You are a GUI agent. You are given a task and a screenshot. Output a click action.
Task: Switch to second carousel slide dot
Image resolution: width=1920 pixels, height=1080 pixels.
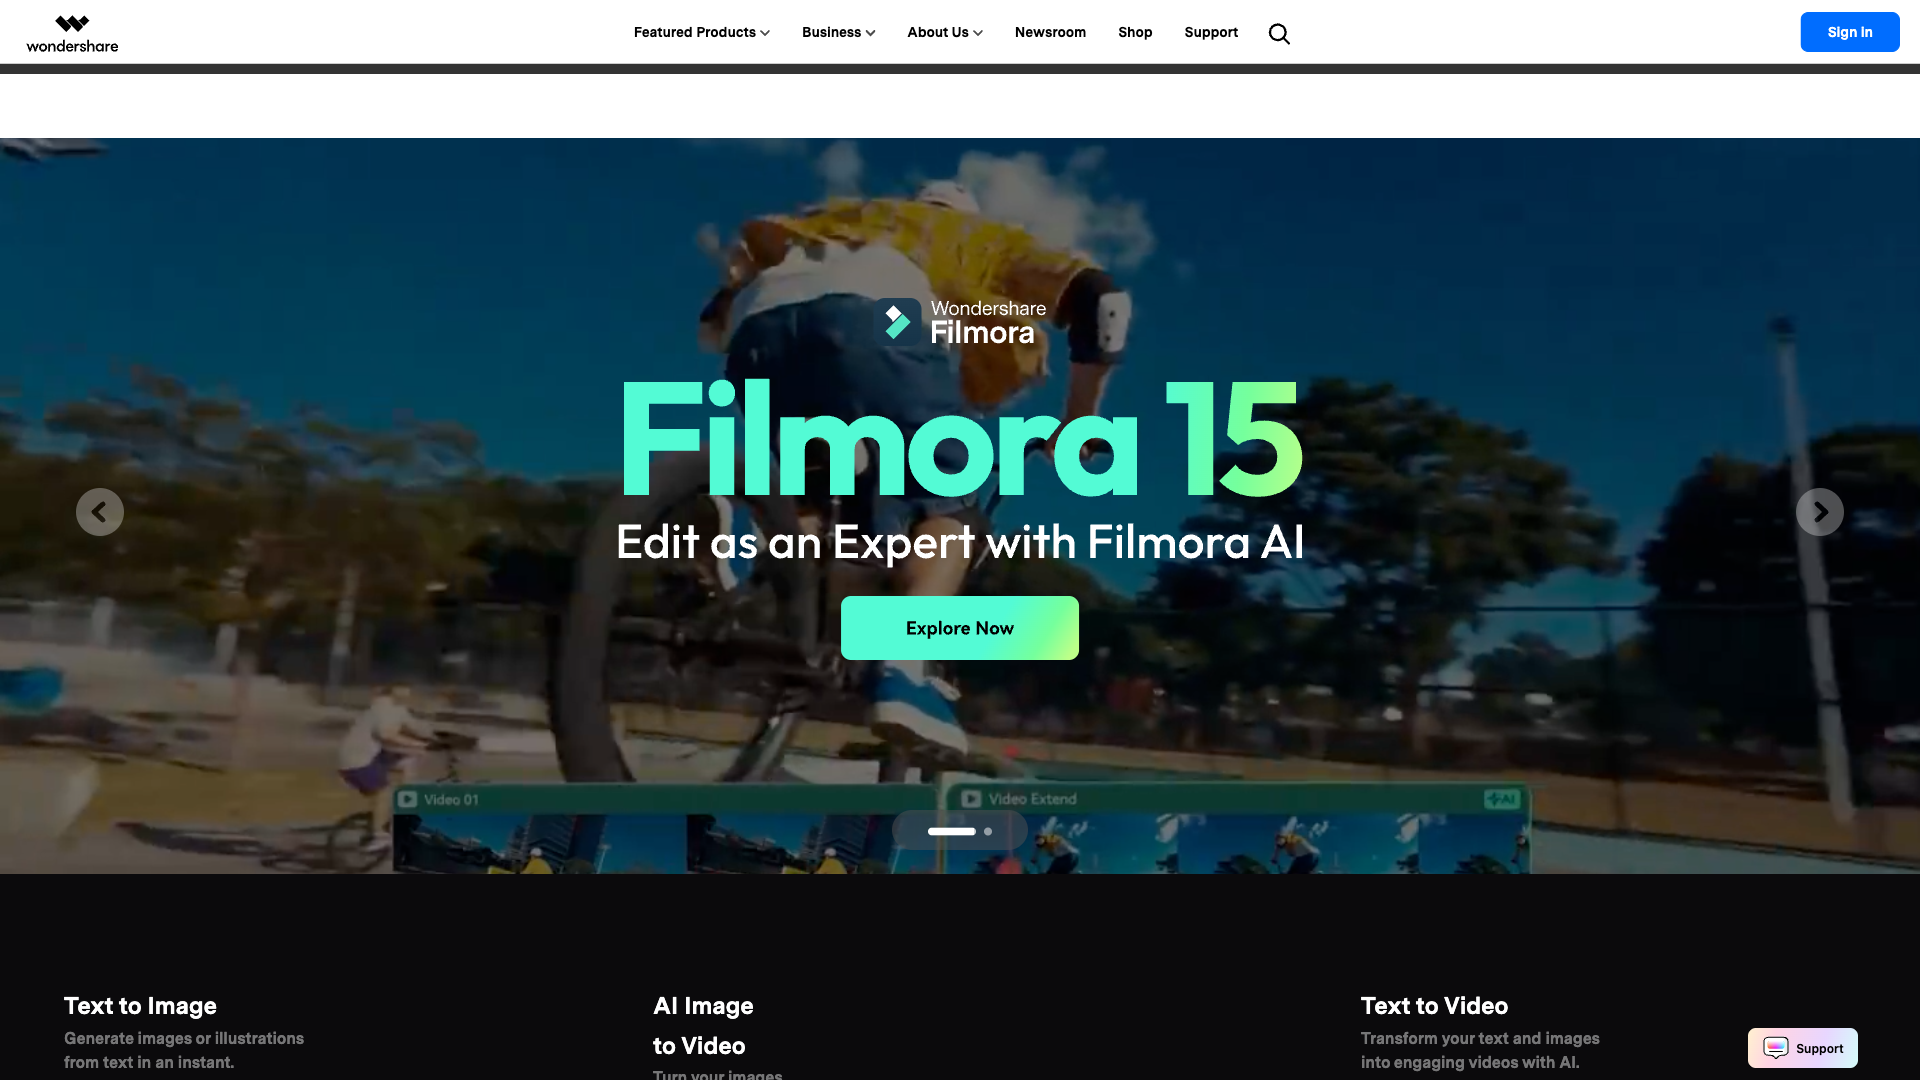pyautogui.click(x=988, y=831)
